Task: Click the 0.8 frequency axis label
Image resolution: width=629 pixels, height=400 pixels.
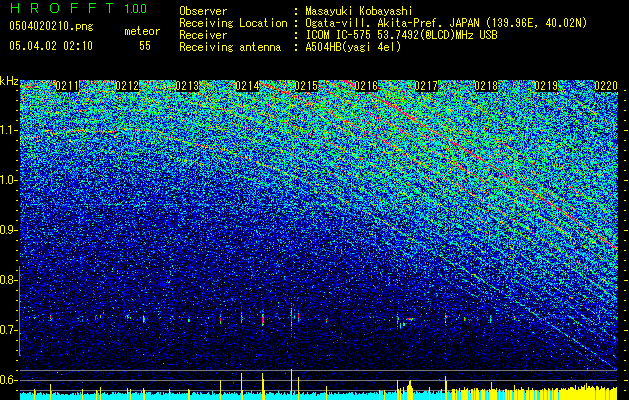Action: tap(8, 280)
